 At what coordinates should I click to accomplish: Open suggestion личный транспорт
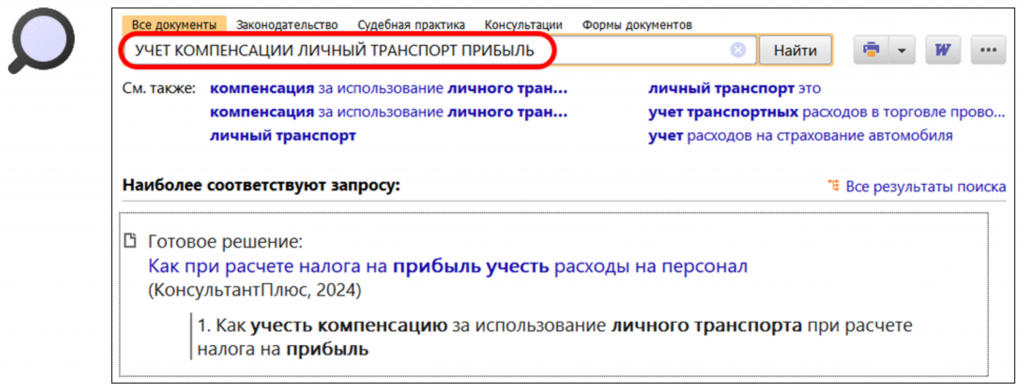pyautogui.click(x=283, y=136)
